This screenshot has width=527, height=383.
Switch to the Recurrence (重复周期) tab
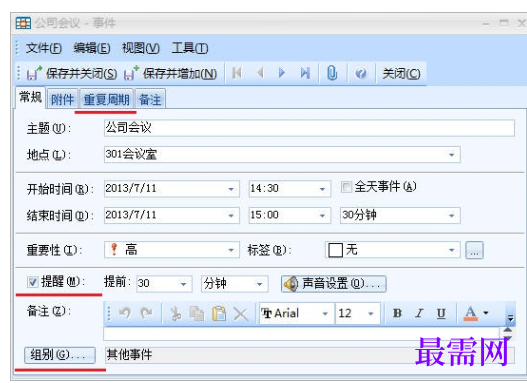106,99
